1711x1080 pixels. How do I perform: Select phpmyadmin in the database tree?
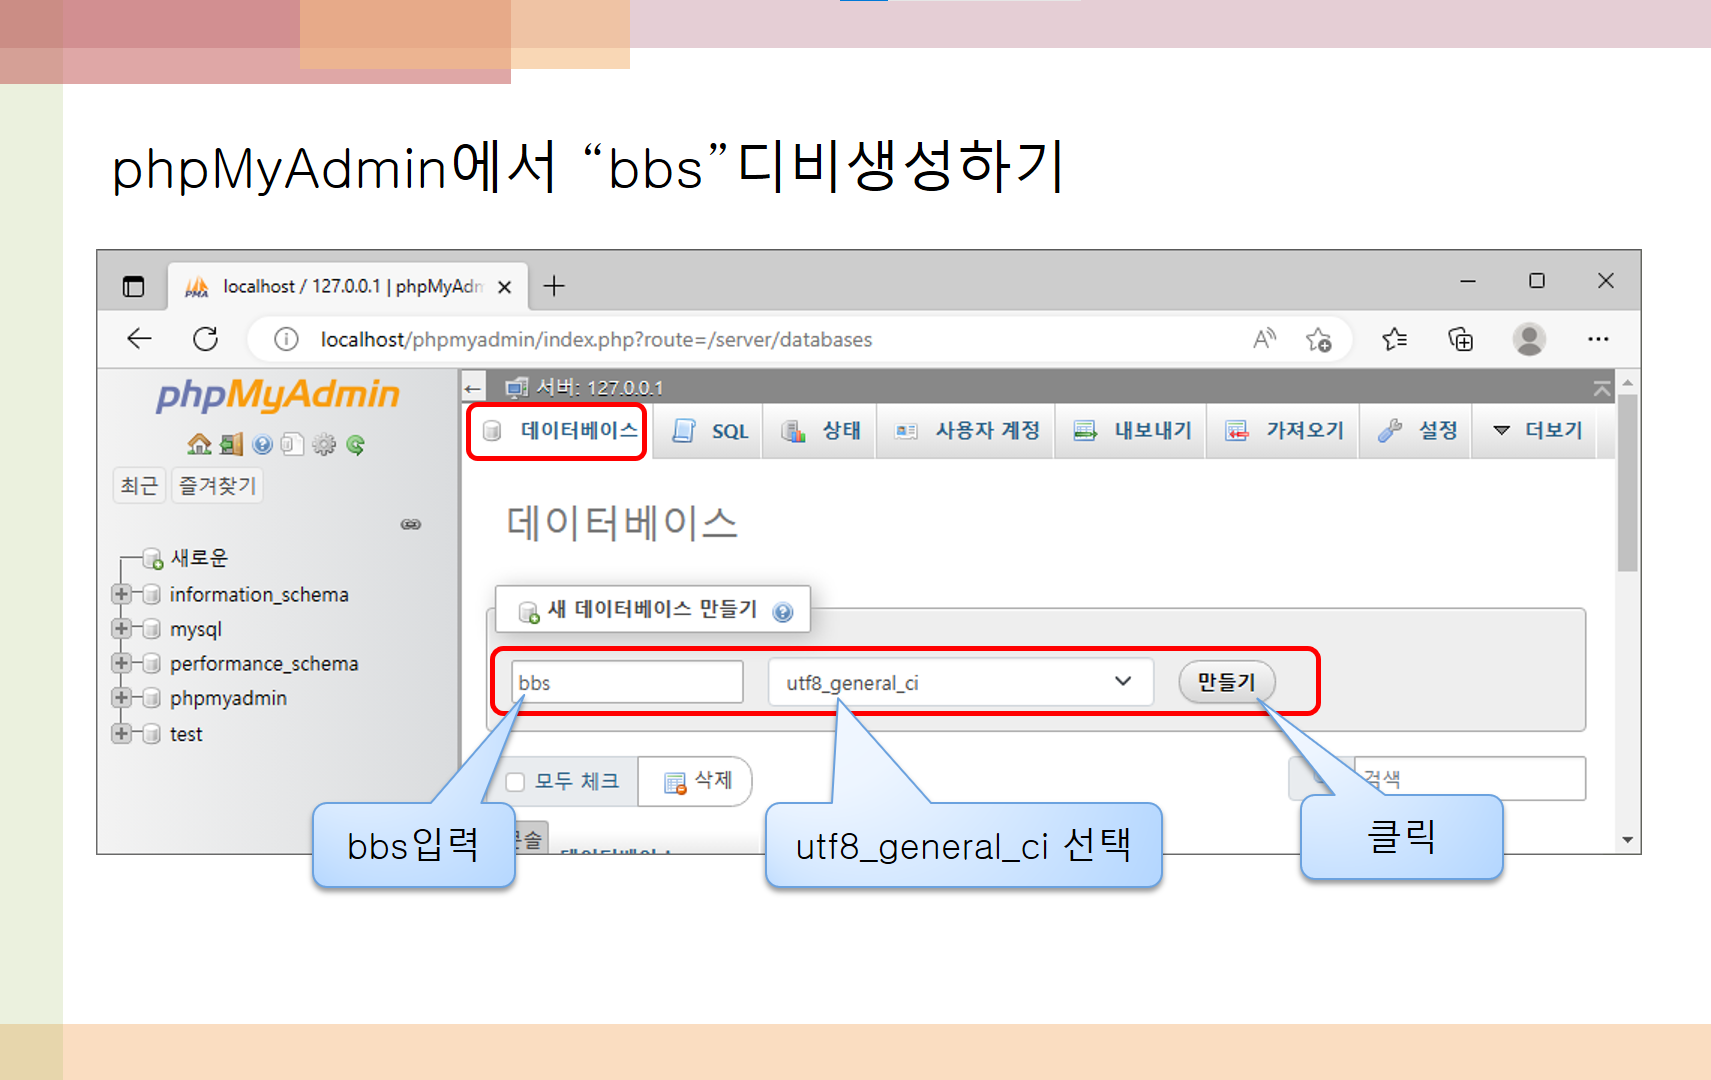tap(228, 698)
